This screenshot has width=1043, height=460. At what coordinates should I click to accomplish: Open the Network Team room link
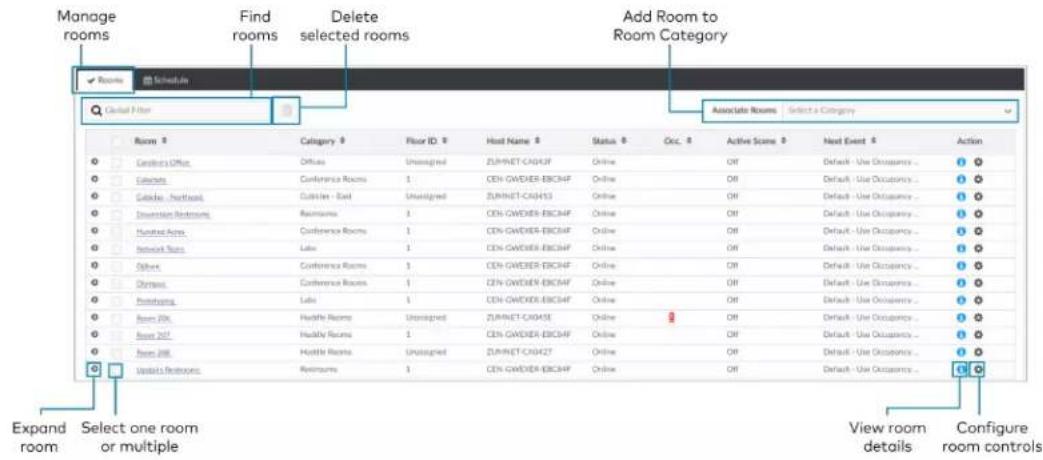160,249
